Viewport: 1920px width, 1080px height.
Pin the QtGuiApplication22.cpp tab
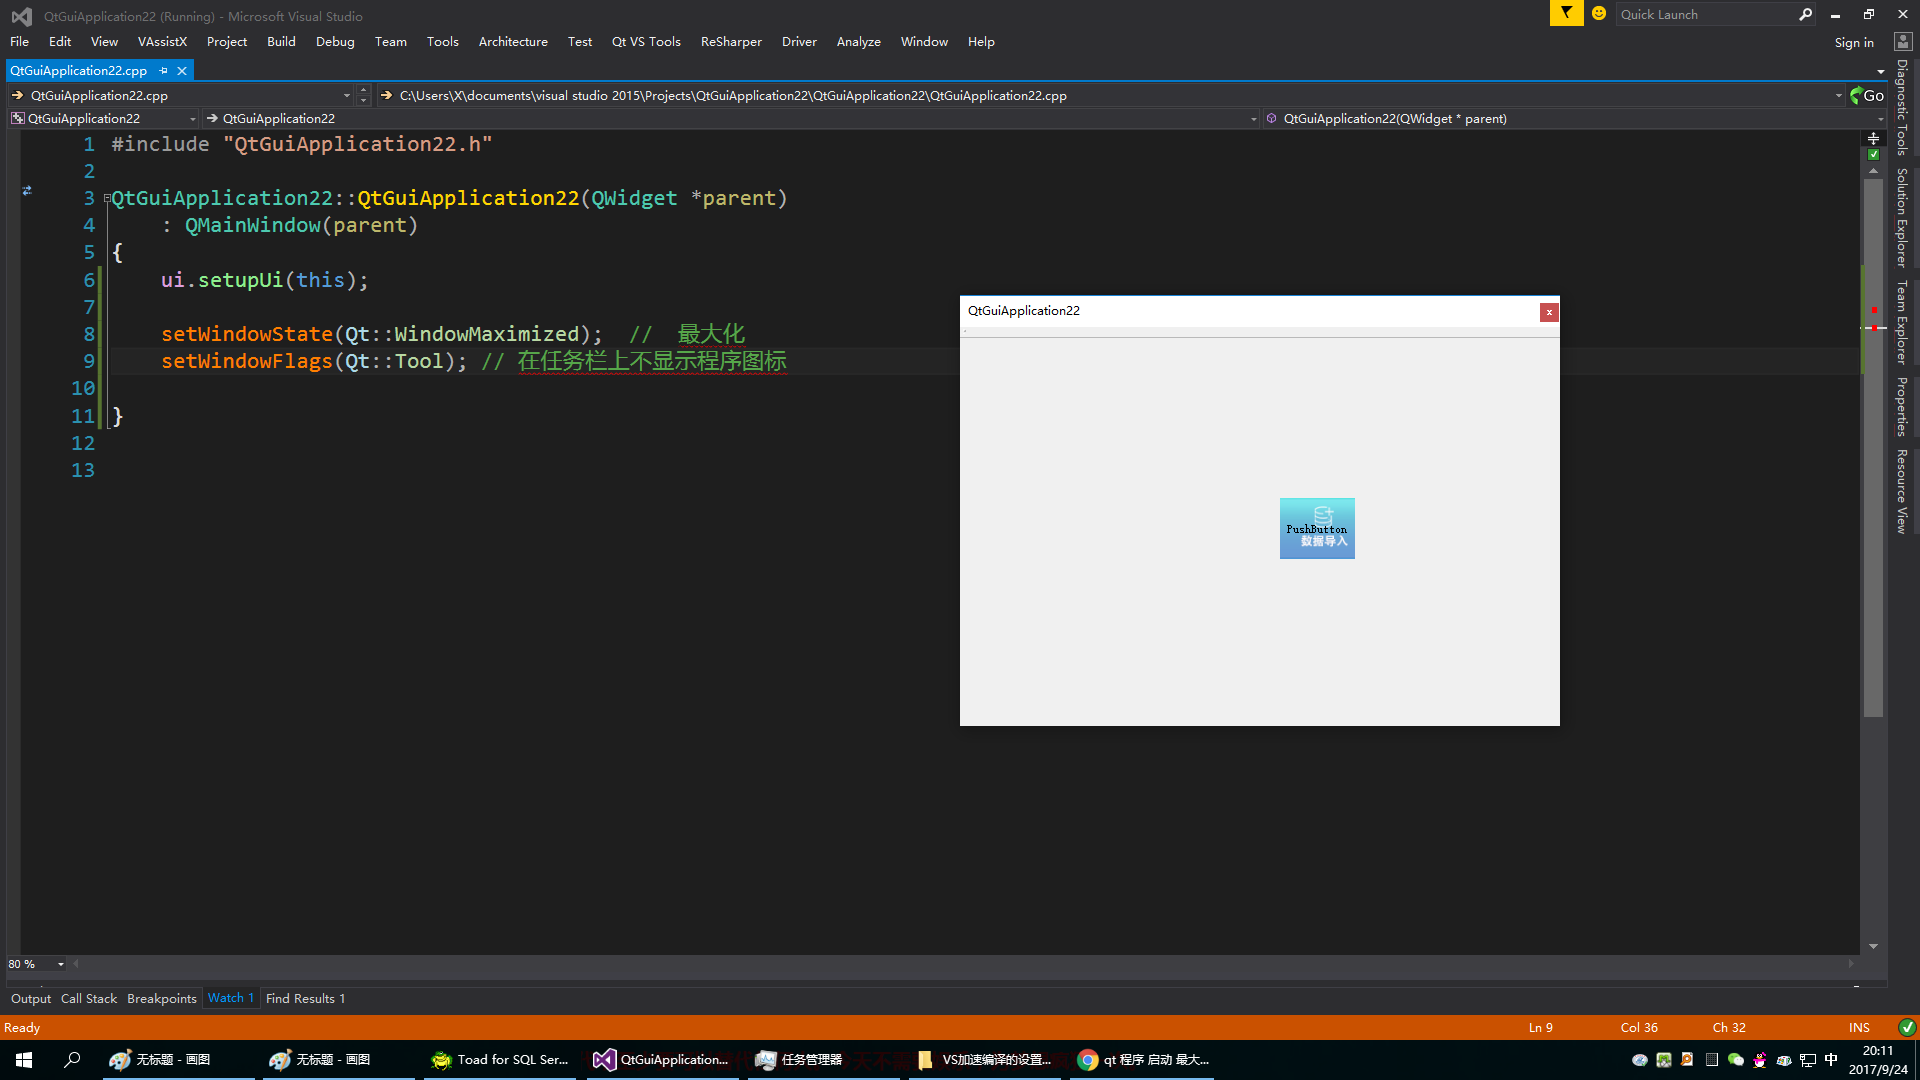[x=164, y=71]
